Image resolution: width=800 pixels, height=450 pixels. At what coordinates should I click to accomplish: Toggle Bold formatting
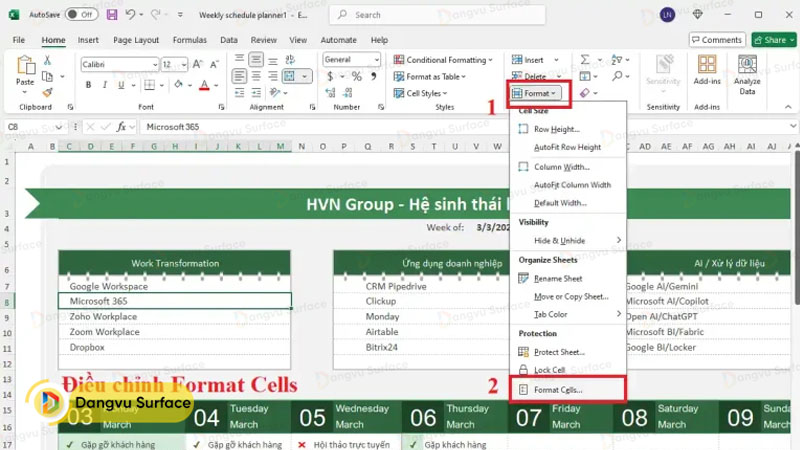coord(88,85)
